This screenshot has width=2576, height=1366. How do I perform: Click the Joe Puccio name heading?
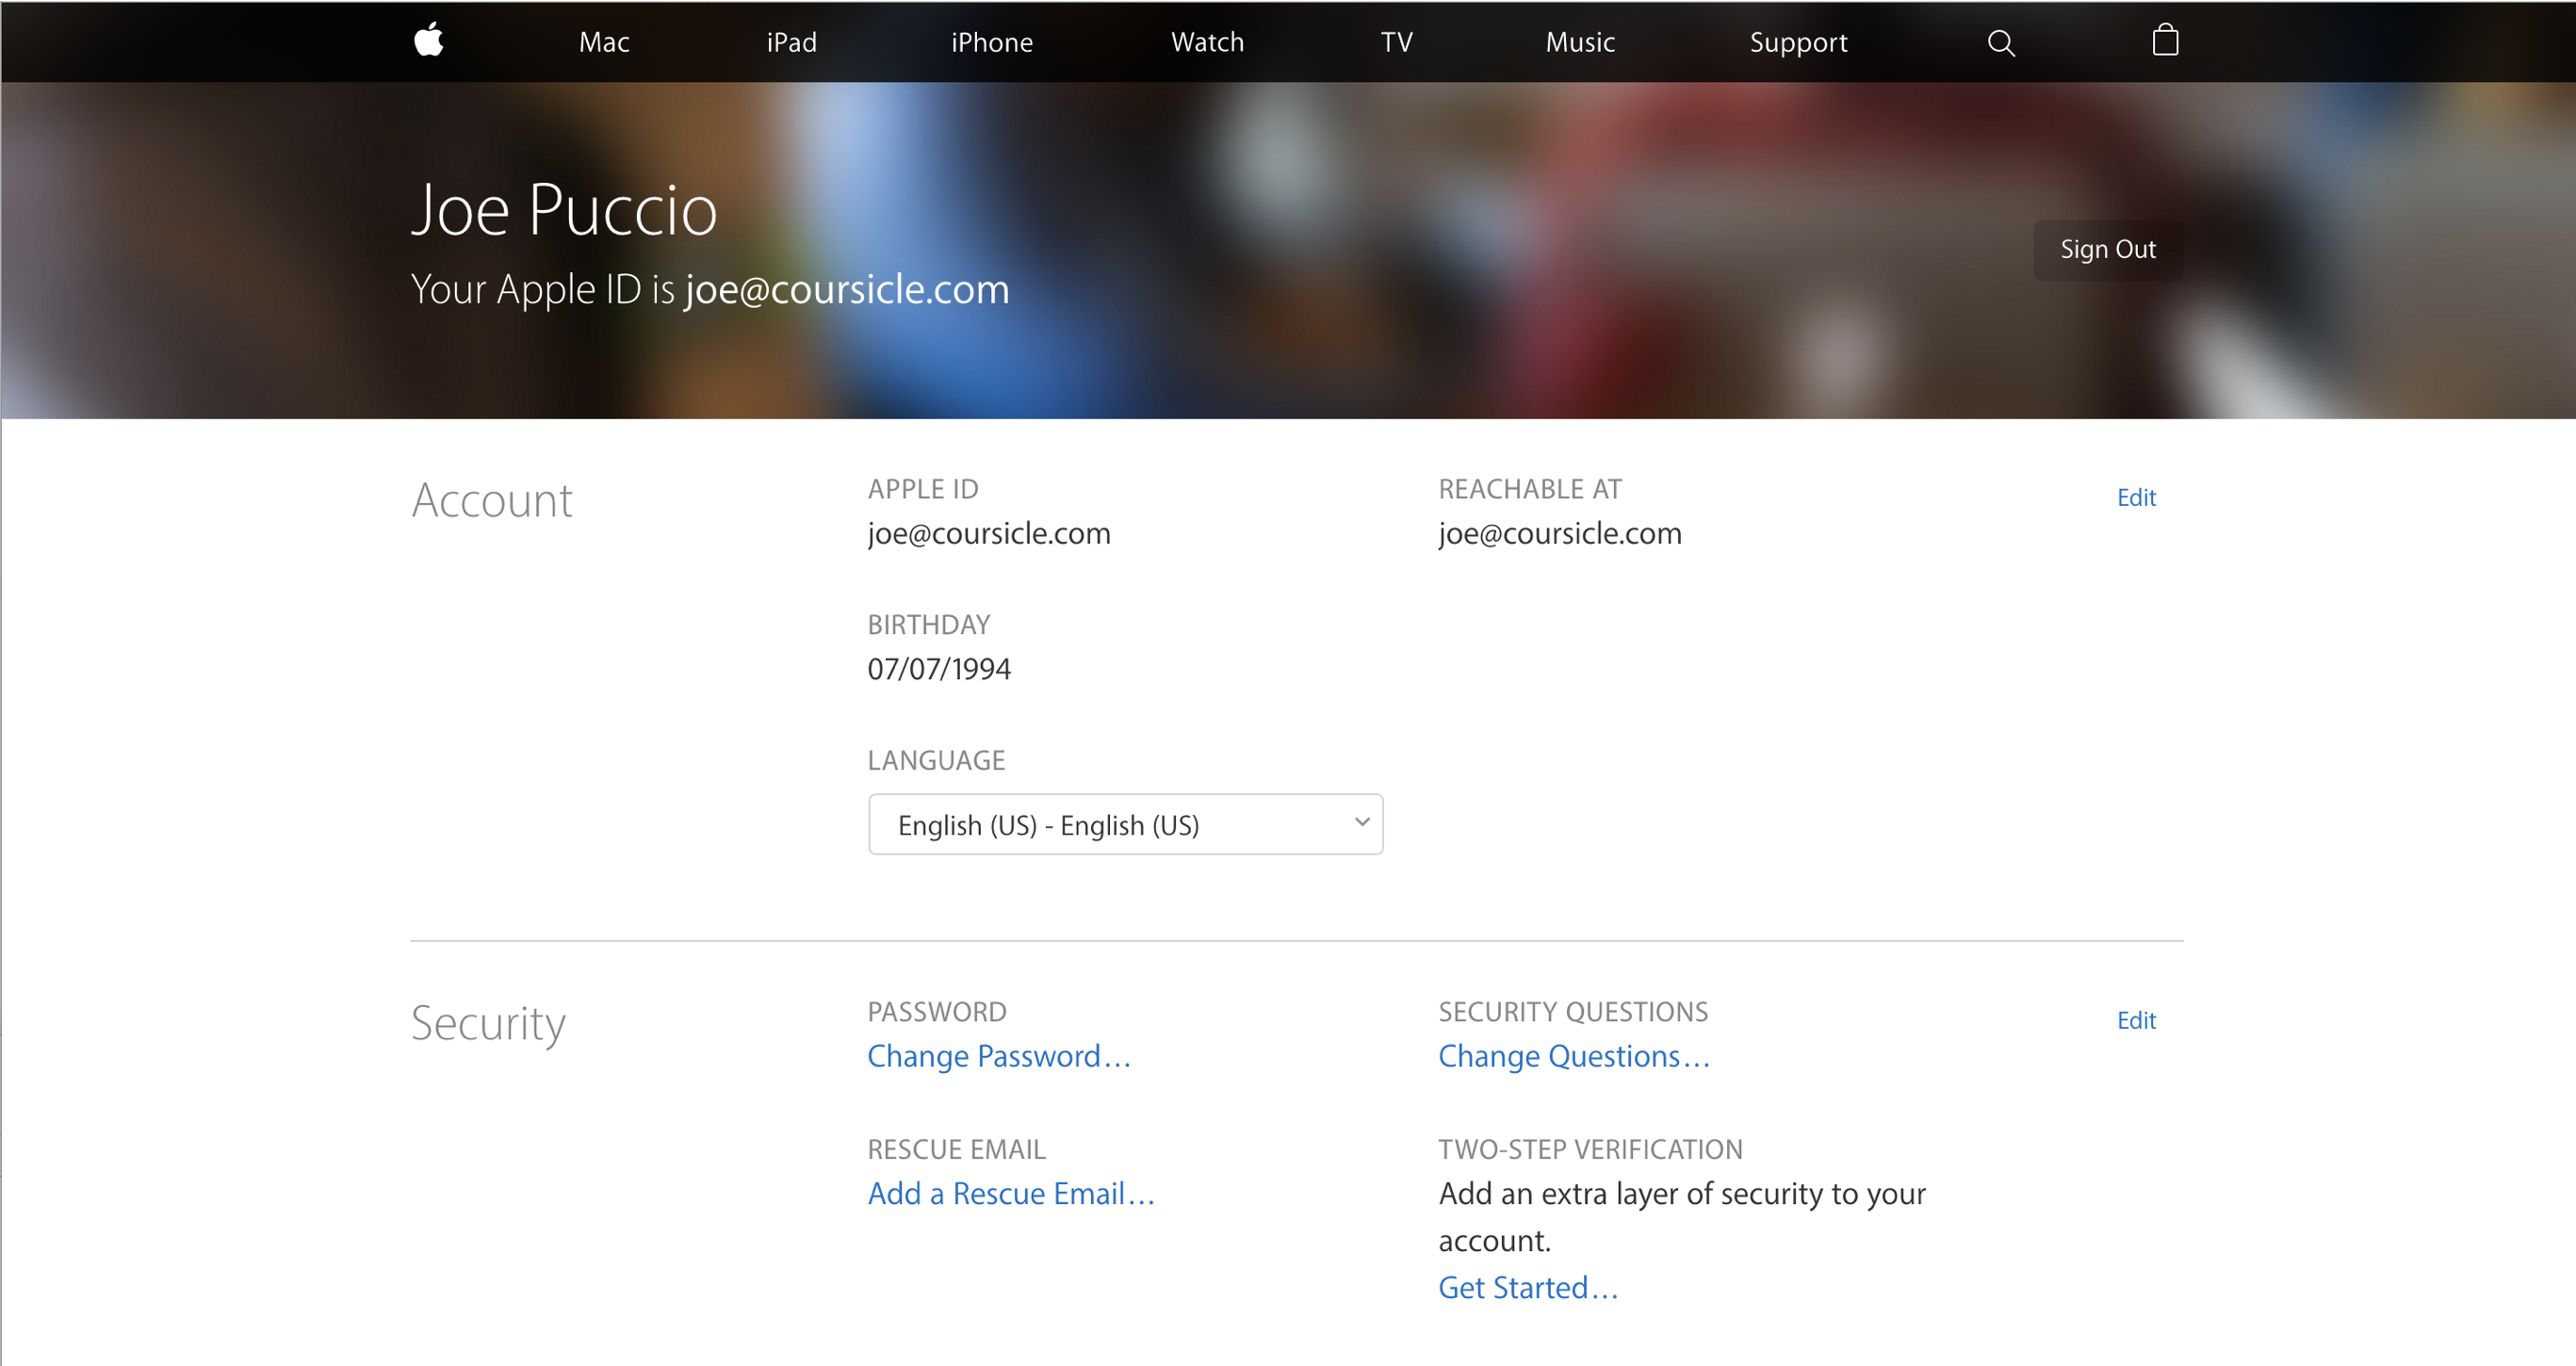(564, 210)
